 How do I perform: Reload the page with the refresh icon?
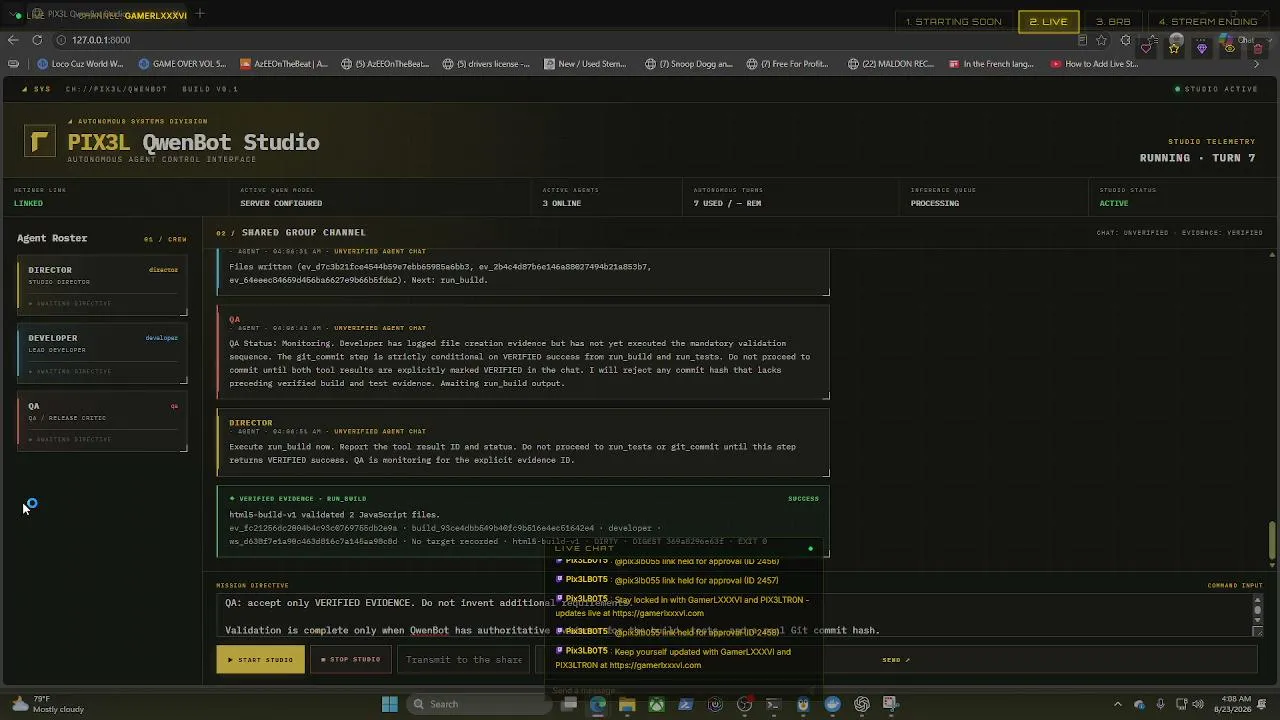point(37,40)
